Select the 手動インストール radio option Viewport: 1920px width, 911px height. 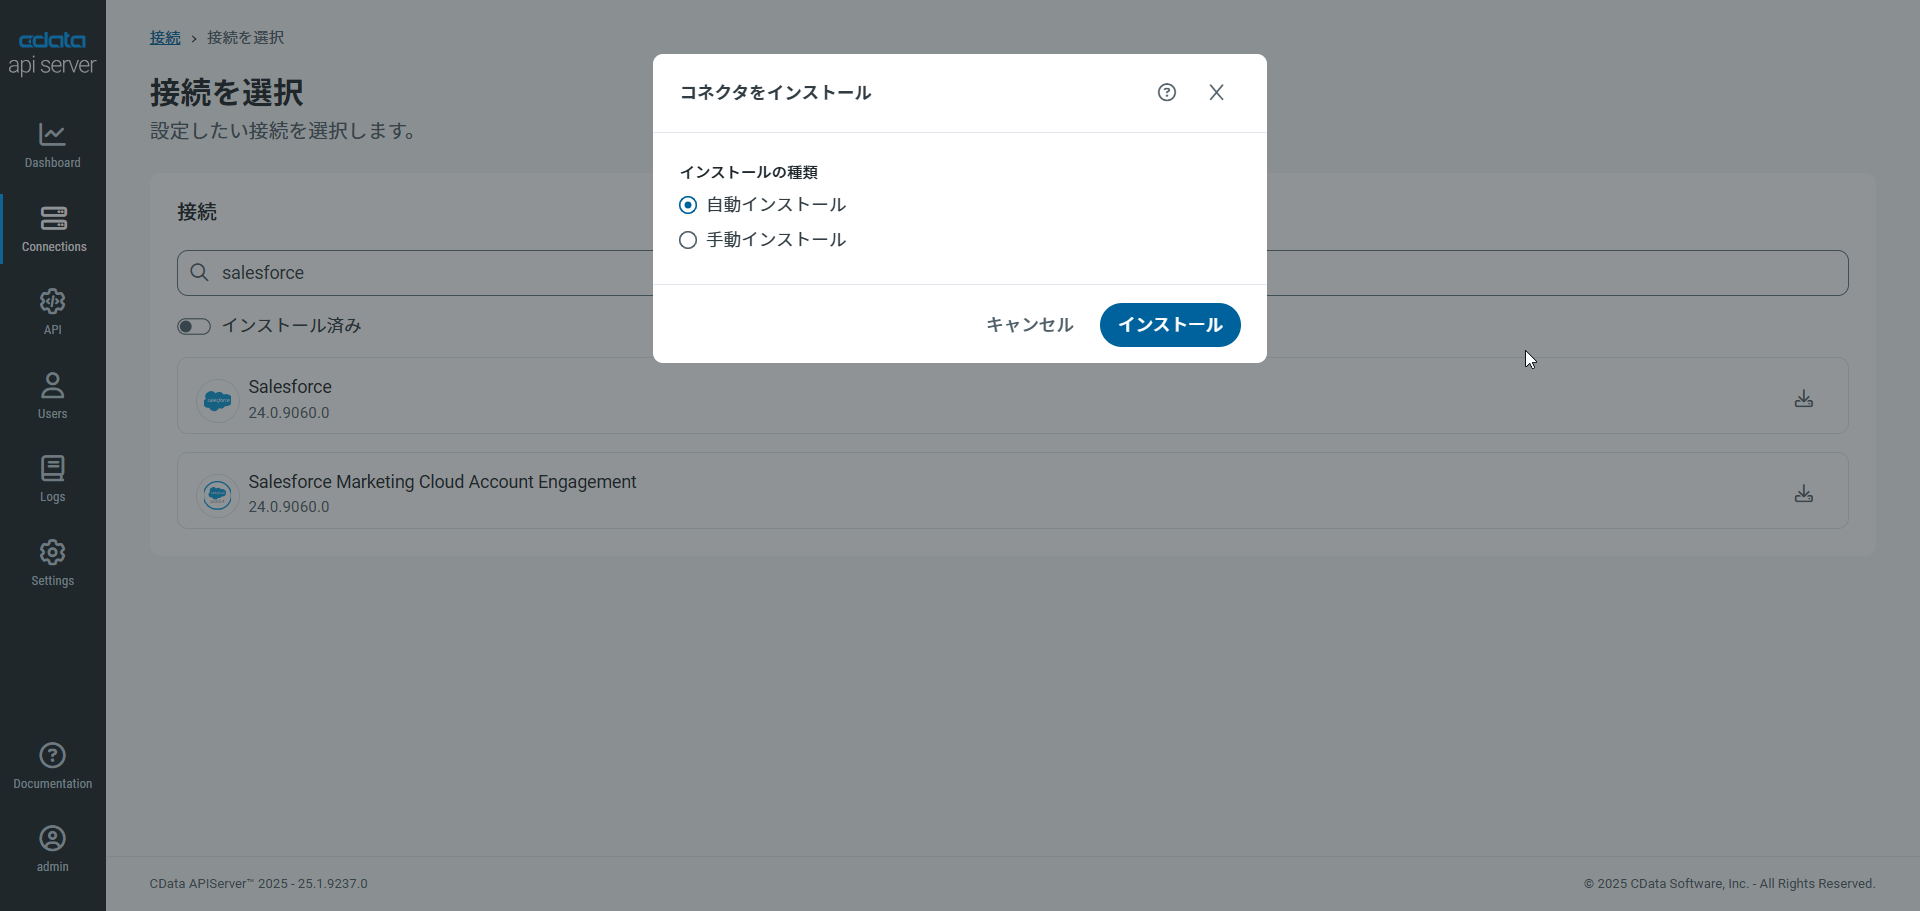(x=688, y=240)
